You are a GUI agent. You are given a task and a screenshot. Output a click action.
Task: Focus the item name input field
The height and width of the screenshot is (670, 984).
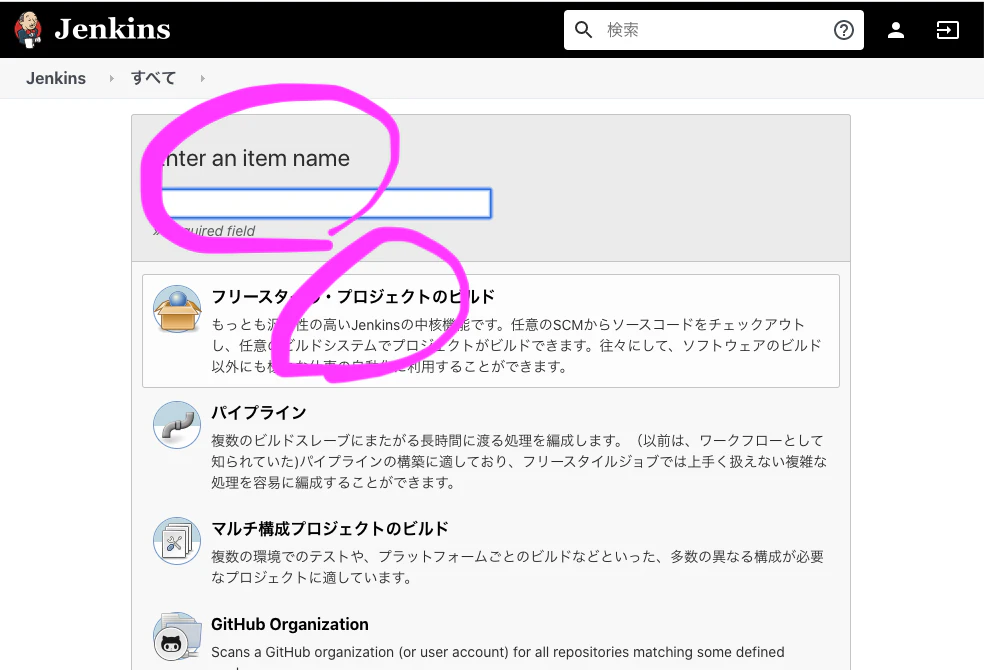pos(323,203)
